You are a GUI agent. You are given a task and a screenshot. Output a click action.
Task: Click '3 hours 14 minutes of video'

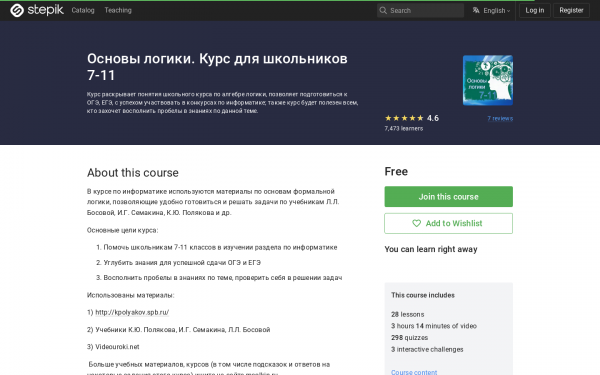[434, 326]
